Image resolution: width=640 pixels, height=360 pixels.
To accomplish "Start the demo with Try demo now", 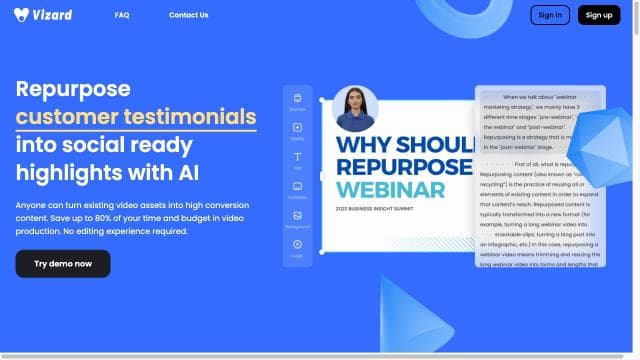I will (63, 264).
